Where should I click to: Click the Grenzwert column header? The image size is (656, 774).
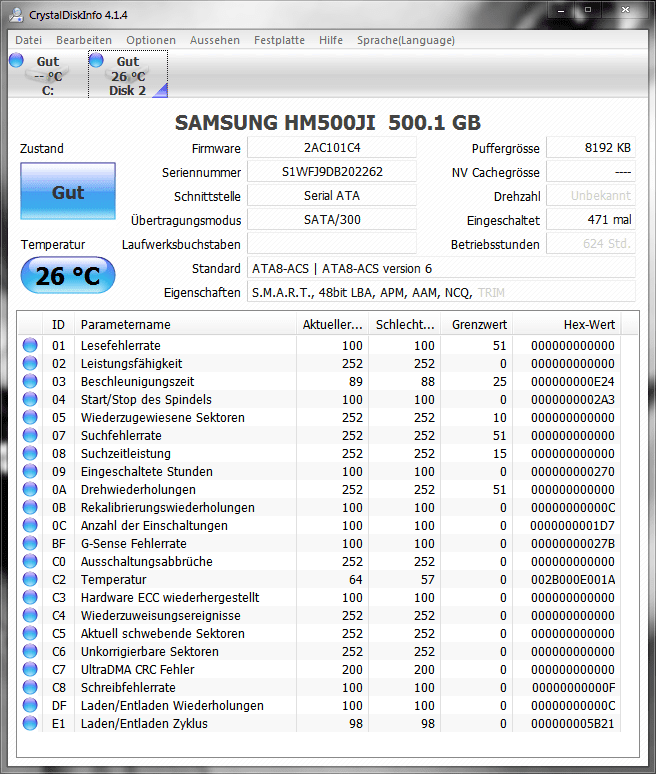[x=477, y=324]
